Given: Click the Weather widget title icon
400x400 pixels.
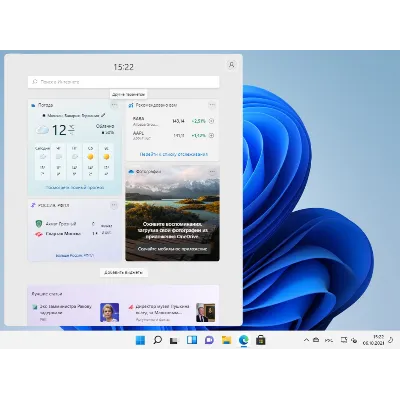Looking at the screenshot, I should [x=33, y=105].
